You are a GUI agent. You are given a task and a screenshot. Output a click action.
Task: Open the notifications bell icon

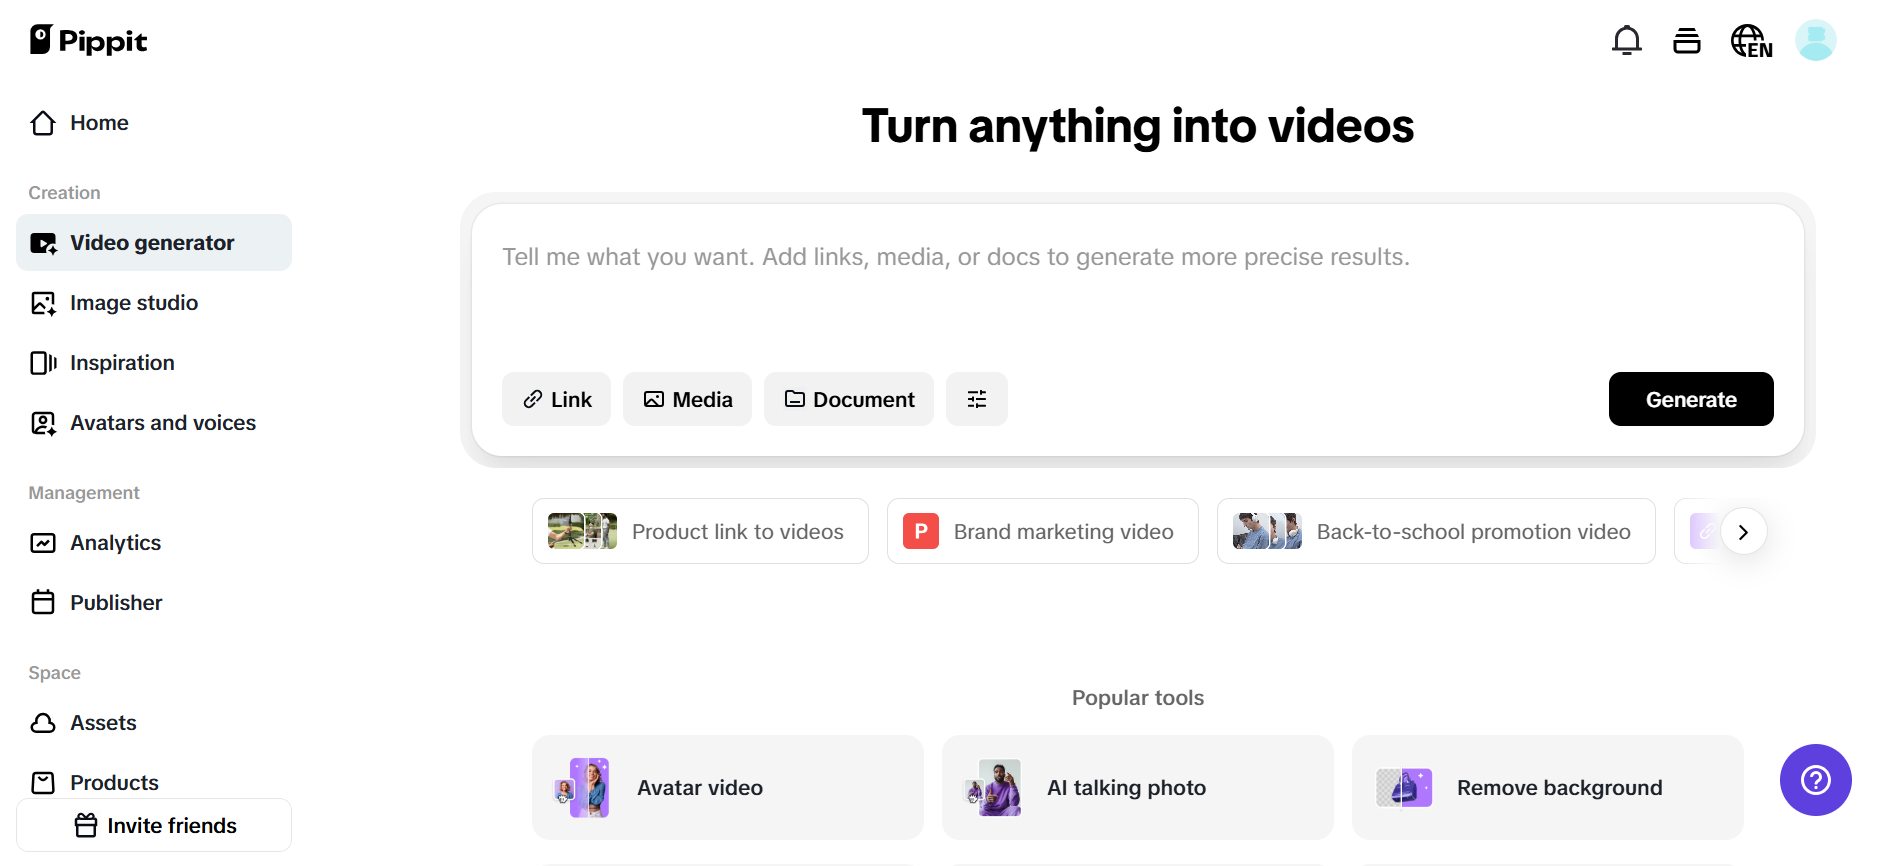coord(1626,41)
